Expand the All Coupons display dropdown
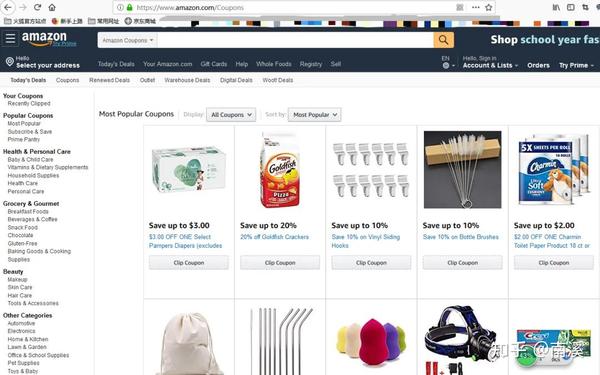Screen dimensions: 600x375 click(231, 114)
